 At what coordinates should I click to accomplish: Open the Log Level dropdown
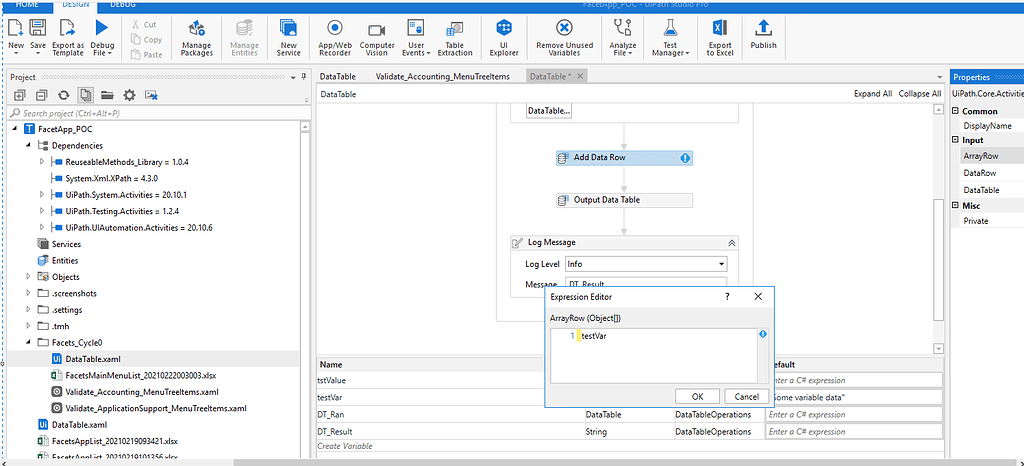[x=721, y=264]
